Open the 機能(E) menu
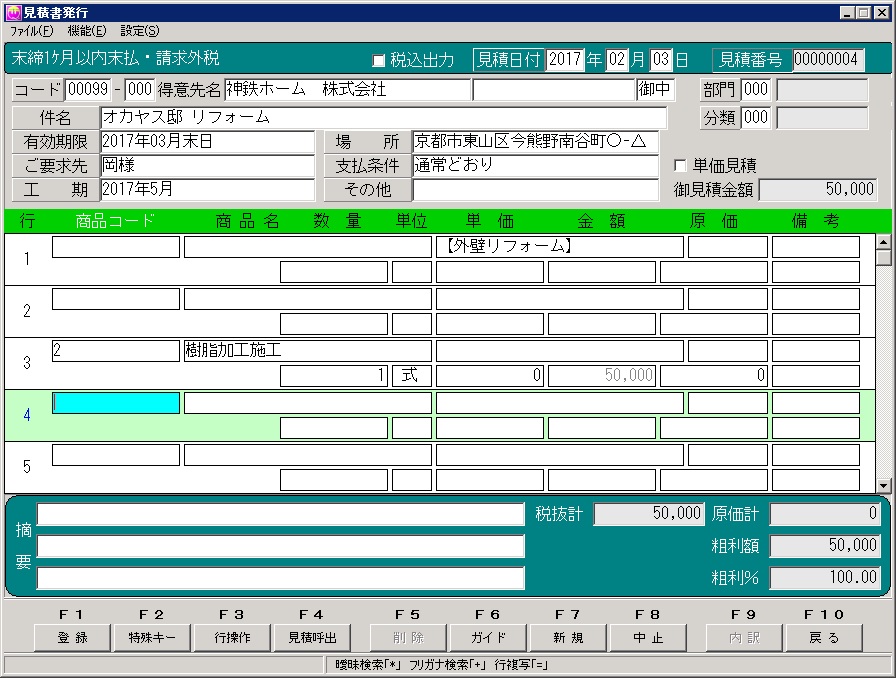This screenshot has width=896, height=678. pos(87,31)
